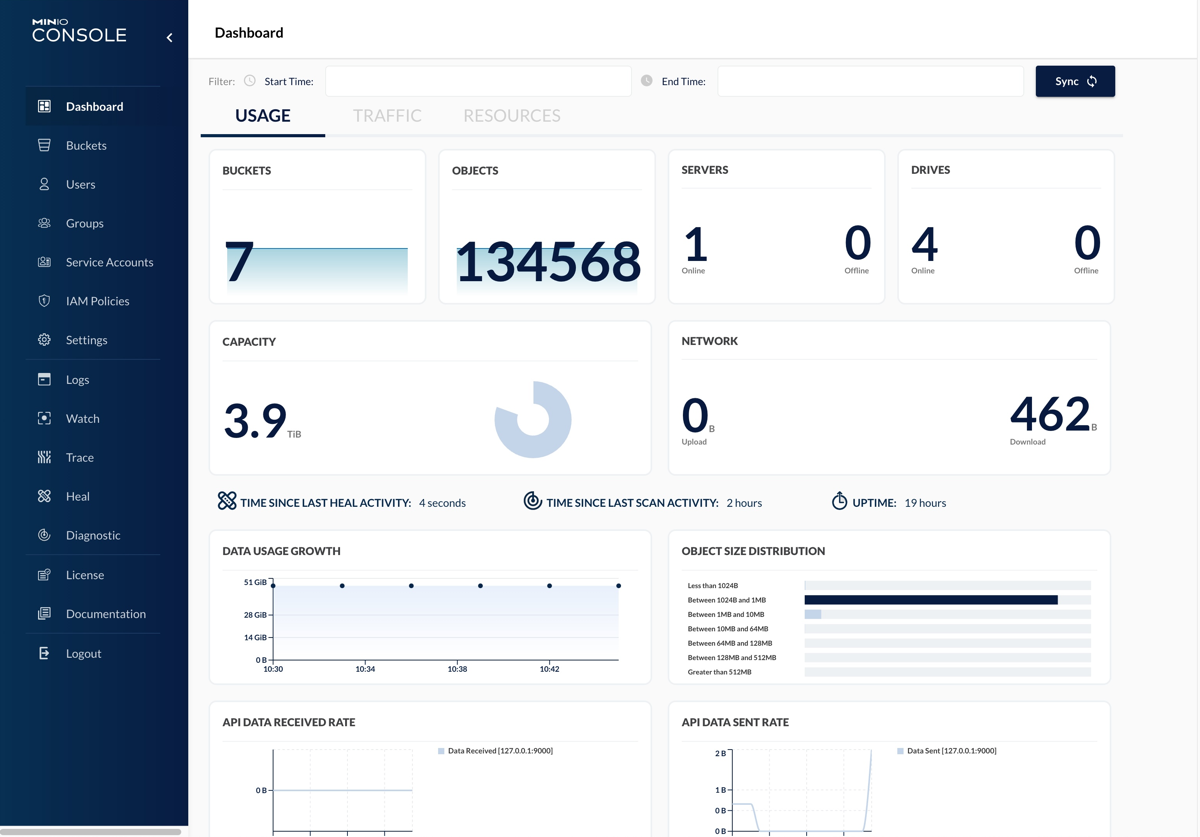
Task: Click the Diagnostic icon in sidebar
Action: click(x=44, y=535)
